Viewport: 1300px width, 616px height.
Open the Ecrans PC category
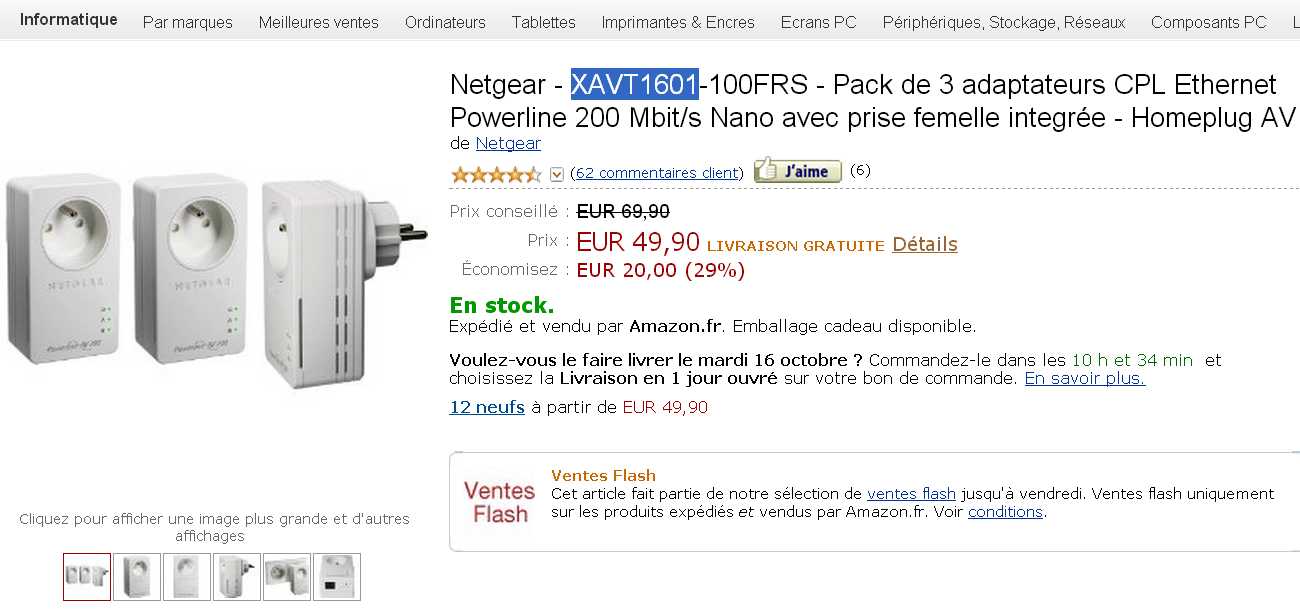pyautogui.click(x=818, y=22)
